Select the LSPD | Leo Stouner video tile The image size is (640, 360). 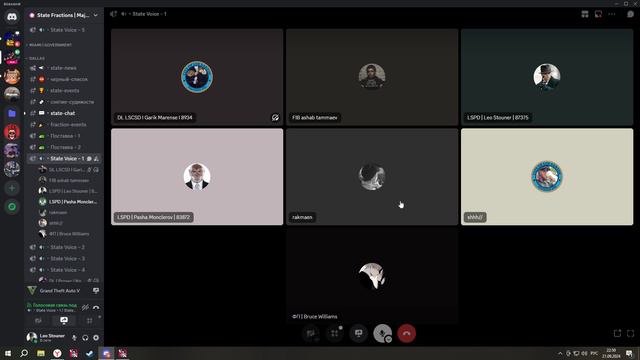(x=547, y=77)
